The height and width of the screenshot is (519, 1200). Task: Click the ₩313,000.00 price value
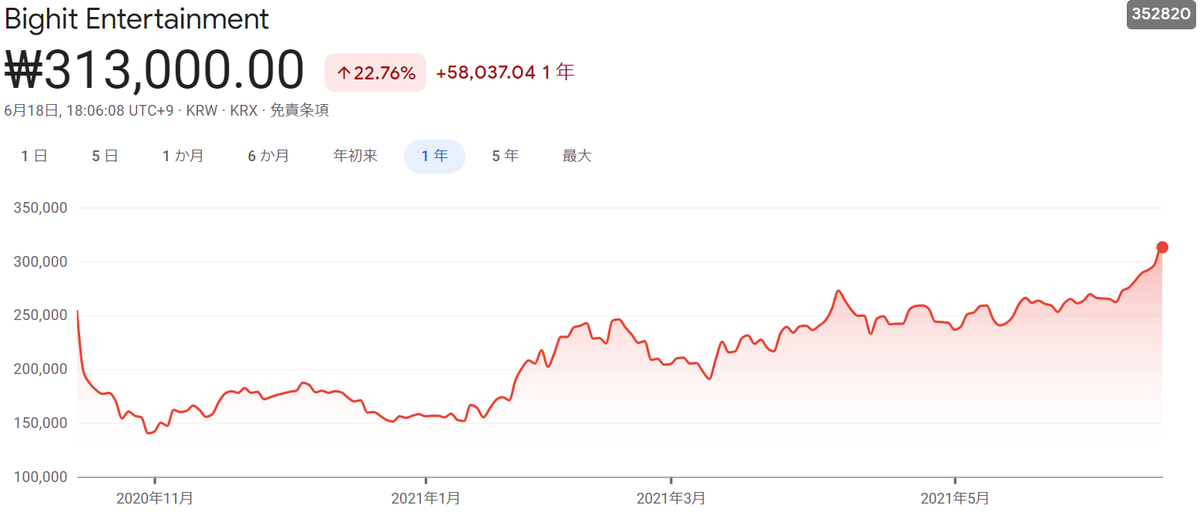(155, 71)
